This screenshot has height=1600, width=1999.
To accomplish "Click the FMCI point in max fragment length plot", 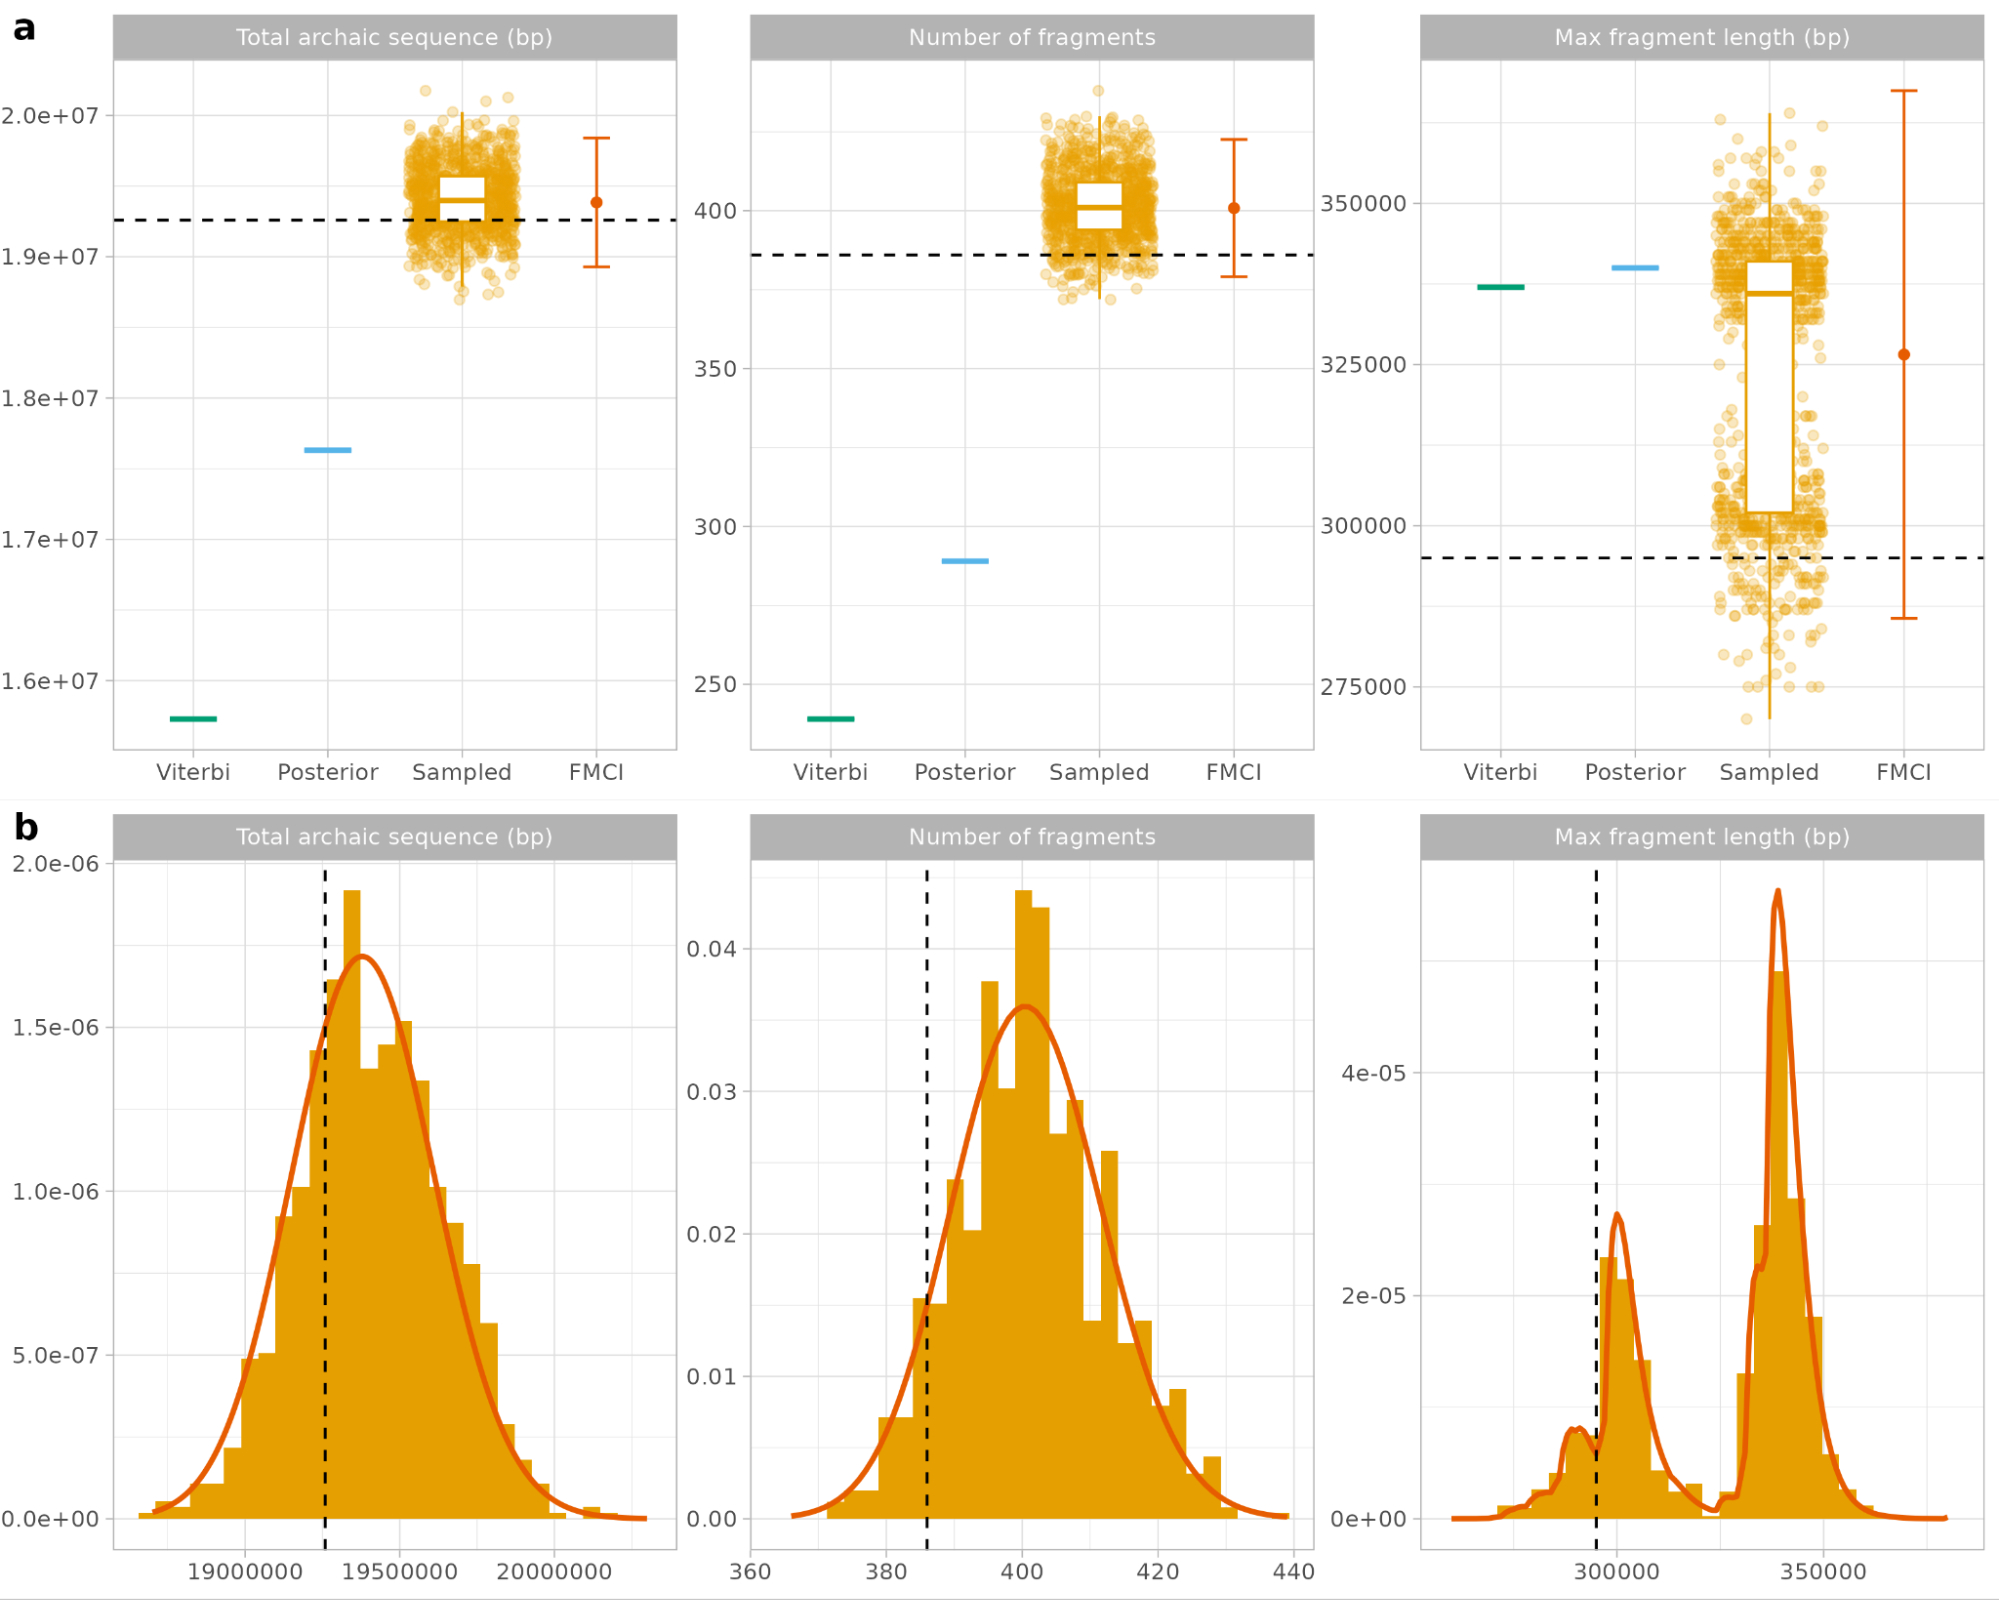I will [x=1903, y=355].
